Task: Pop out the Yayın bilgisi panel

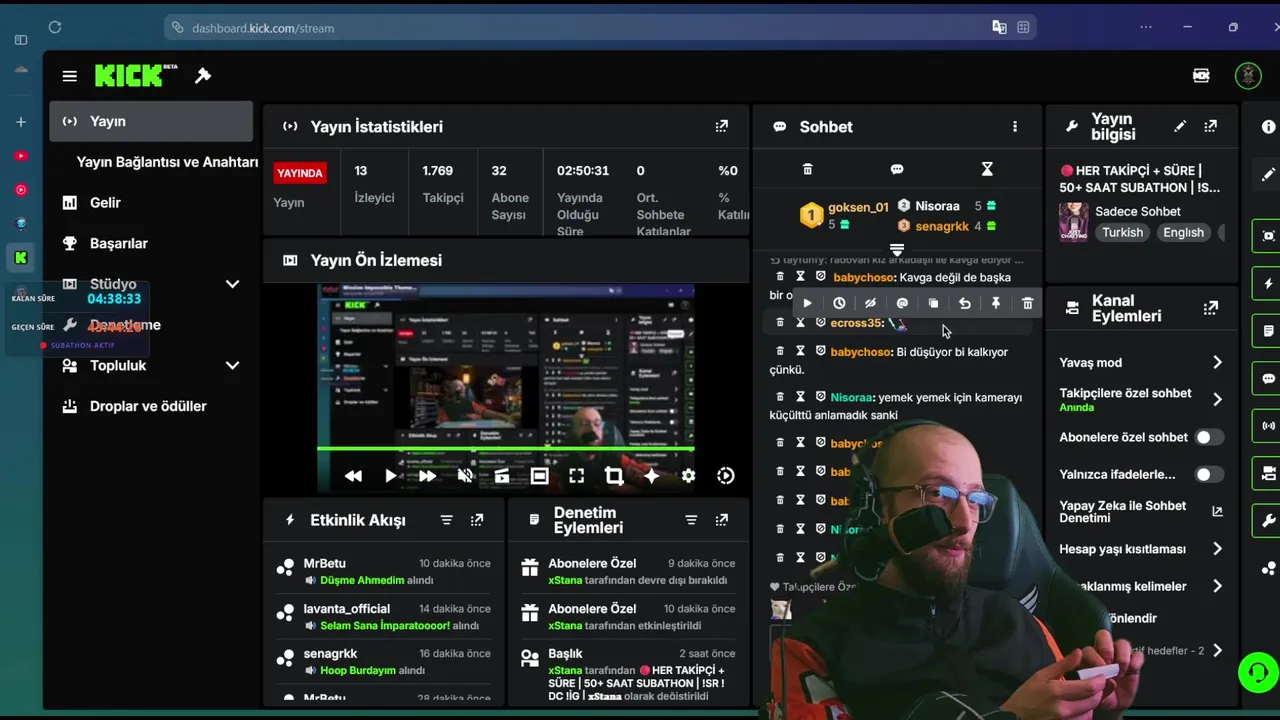Action: 1211,126
